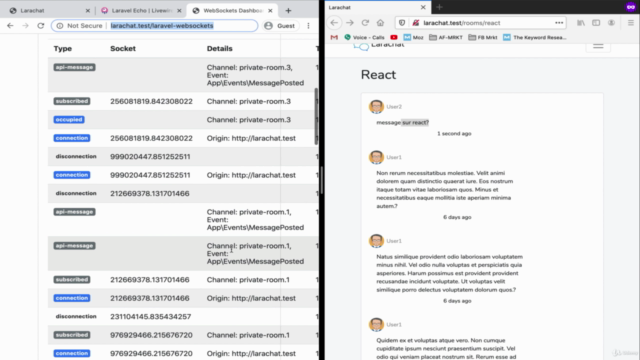Open the Guest profile button in Chrome
The image size is (640, 360).
coord(280,26)
